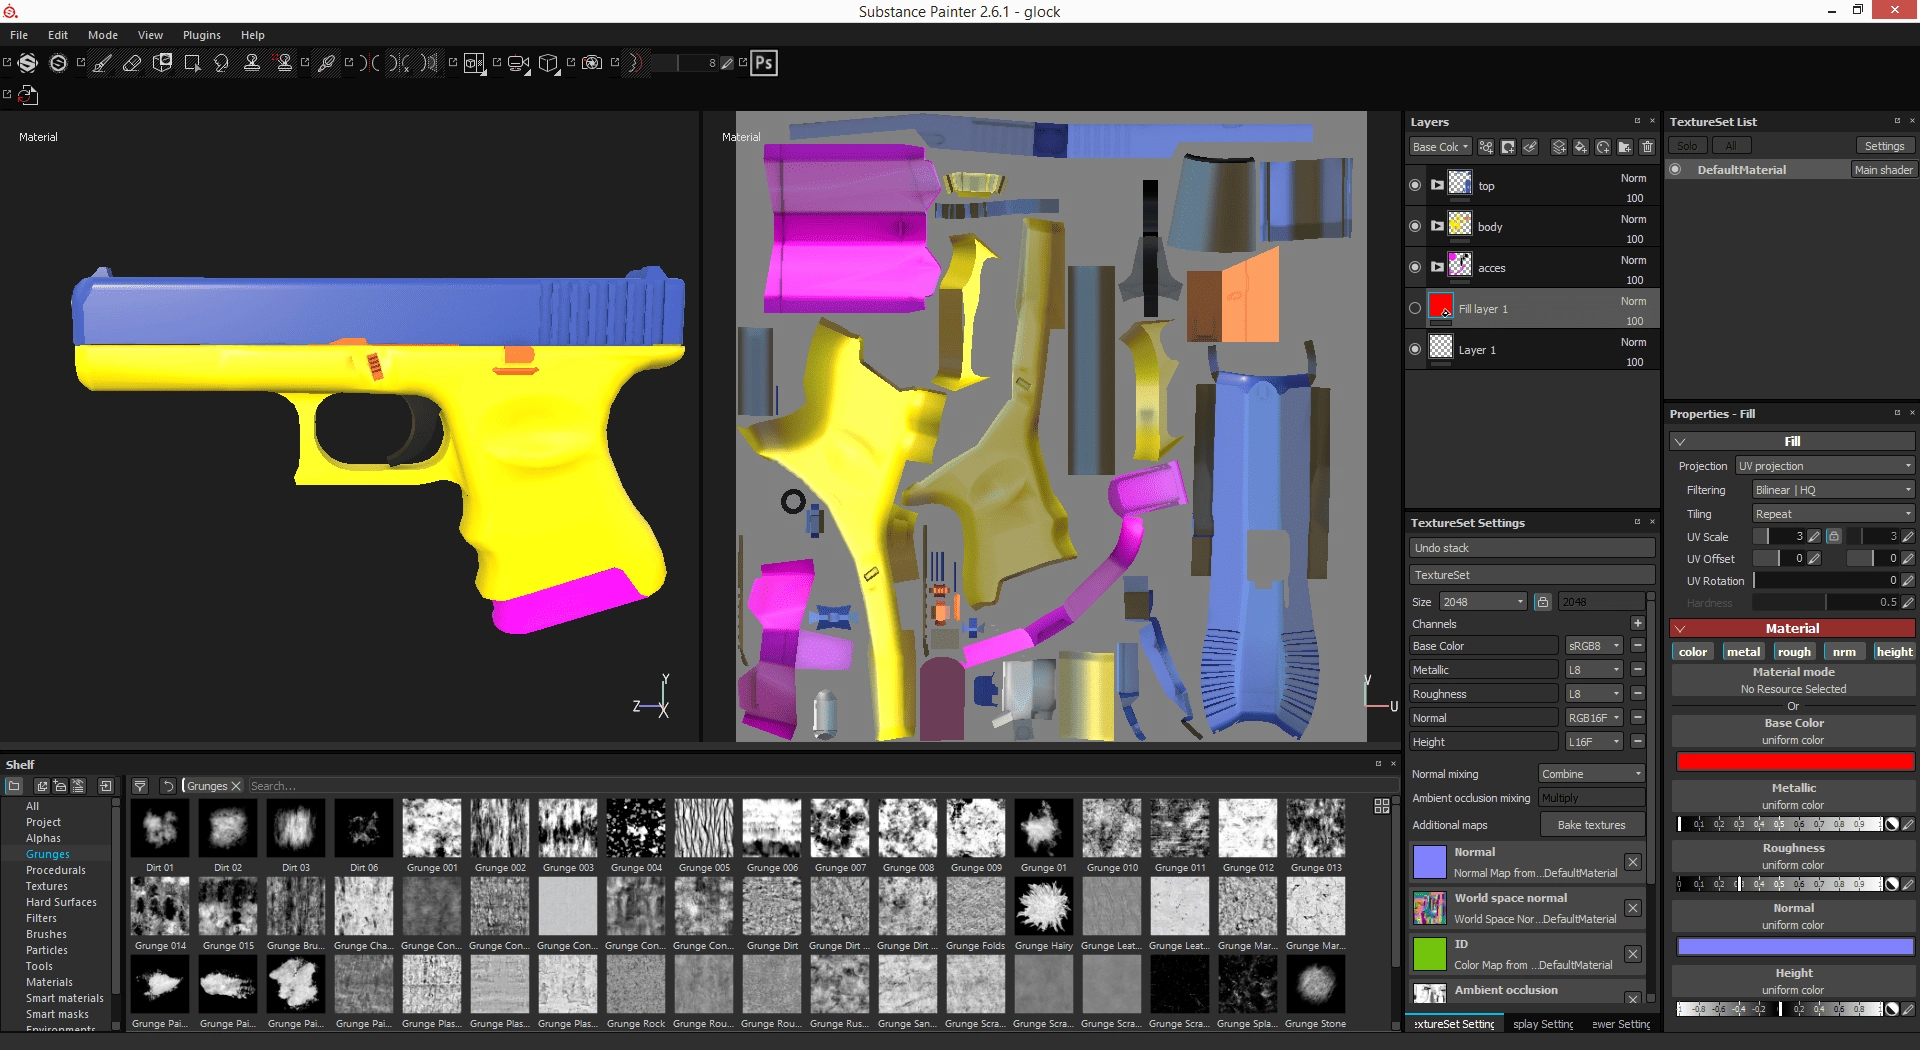Select the Paint brush tool
The width and height of the screenshot is (1920, 1050).
(102, 63)
